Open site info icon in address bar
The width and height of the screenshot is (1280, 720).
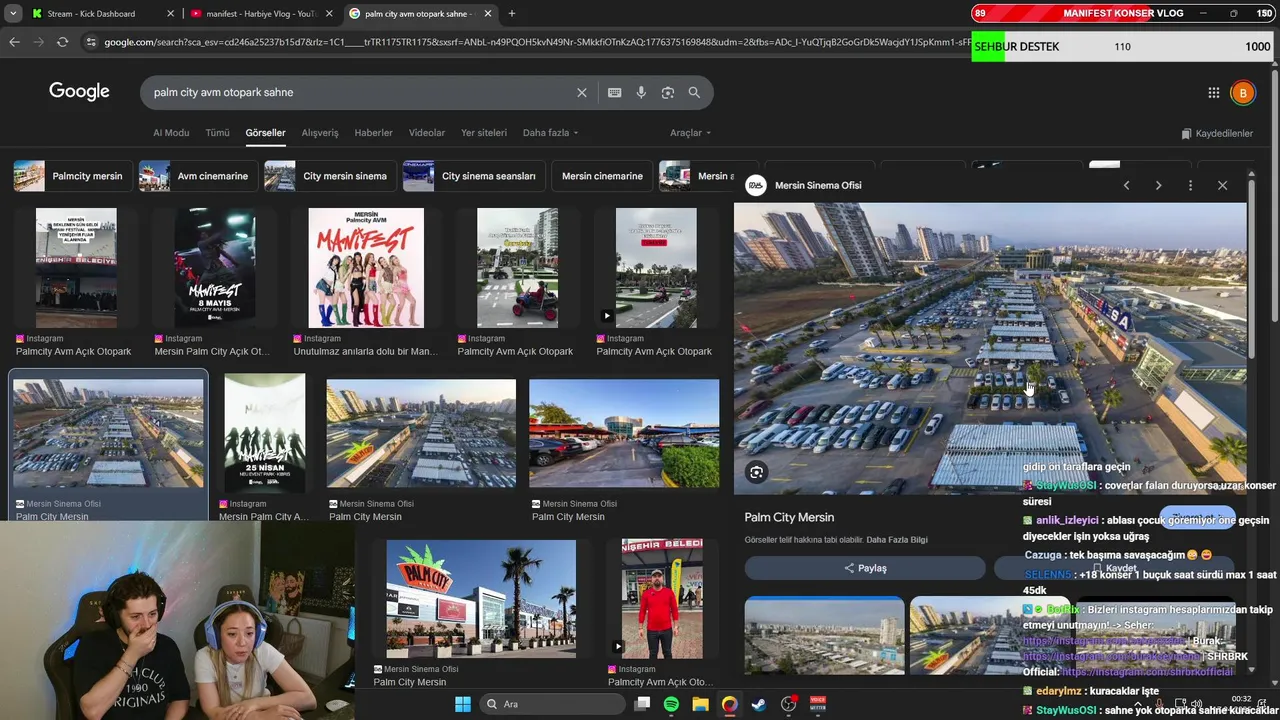click(x=91, y=42)
